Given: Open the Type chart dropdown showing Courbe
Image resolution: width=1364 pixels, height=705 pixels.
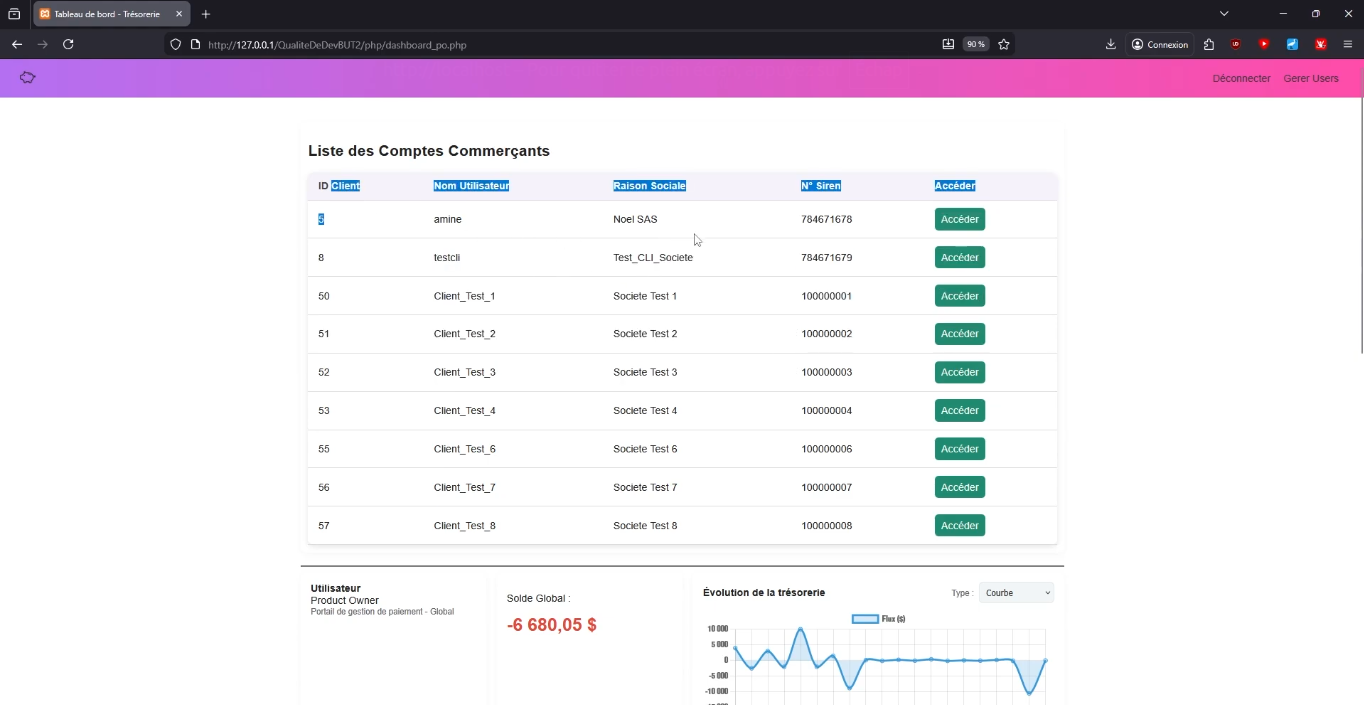Looking at the screenshot, I should (1016, 593).
